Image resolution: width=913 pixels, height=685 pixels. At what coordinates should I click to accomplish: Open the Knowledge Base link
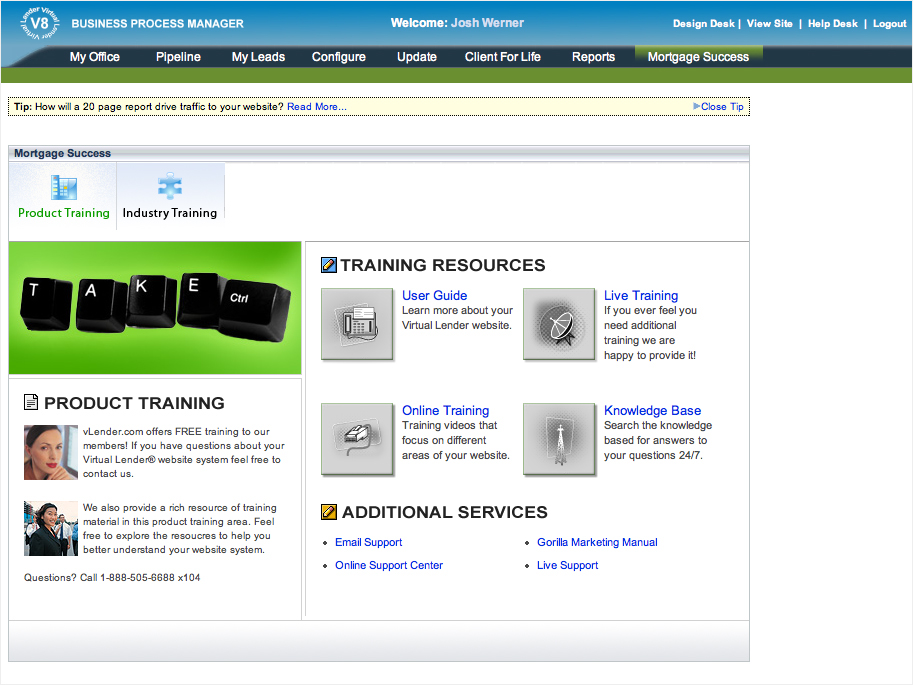[x=652, y=410]
